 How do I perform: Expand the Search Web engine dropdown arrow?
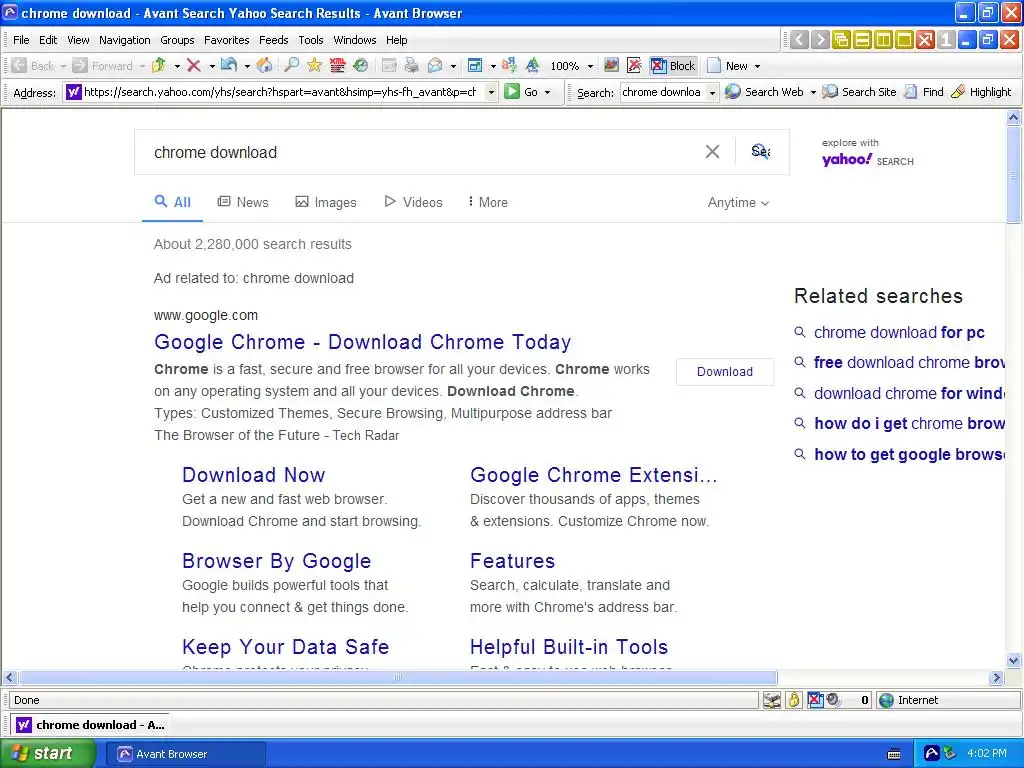[x=813, y=92]
